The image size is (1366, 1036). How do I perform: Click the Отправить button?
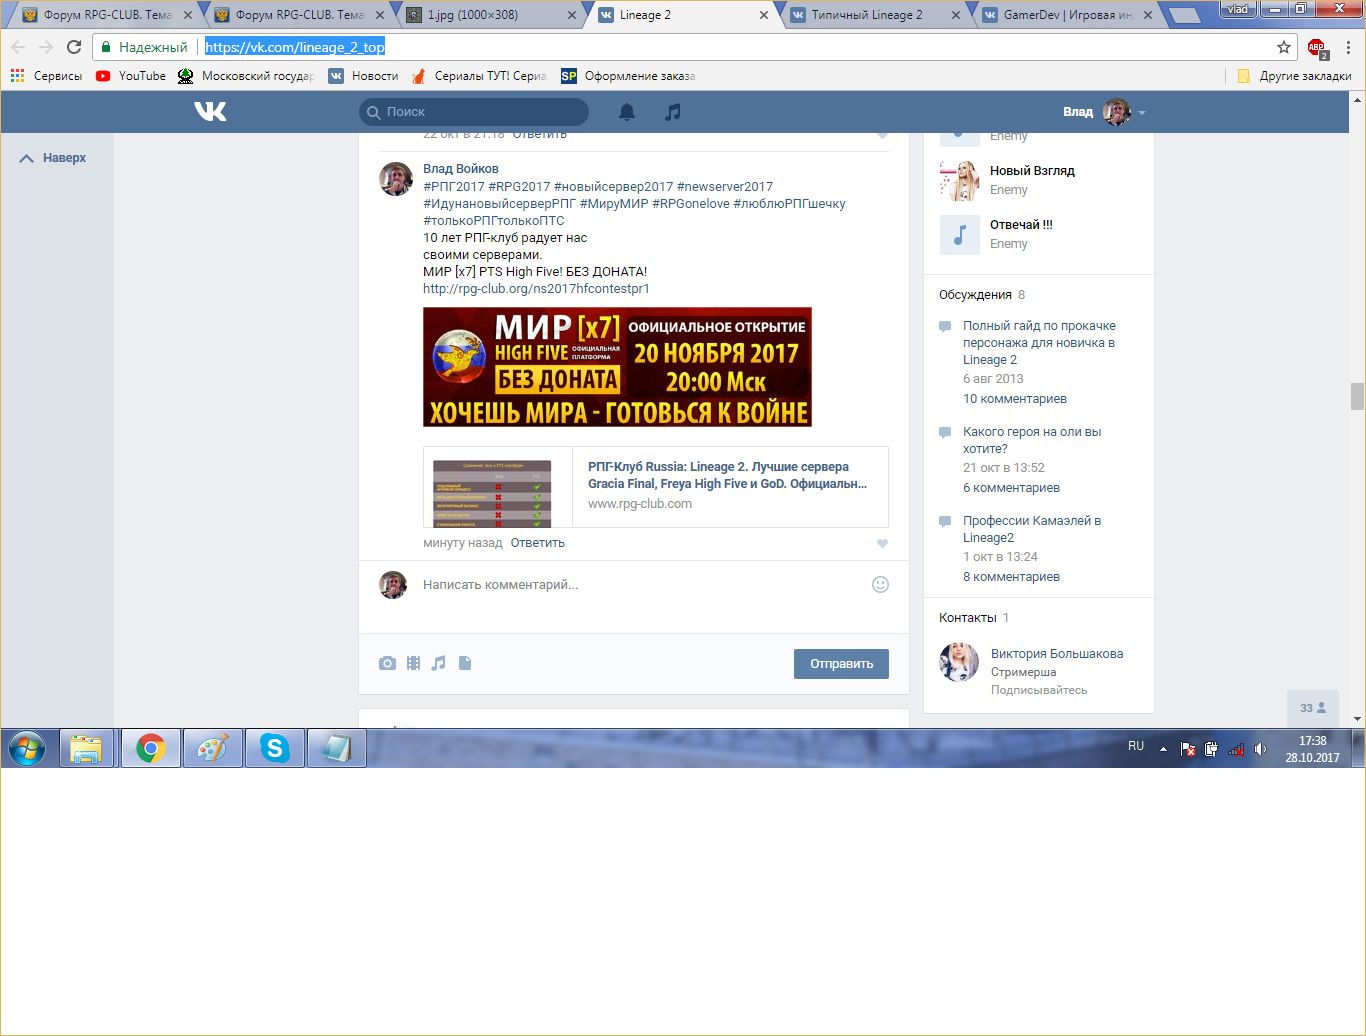841,664
